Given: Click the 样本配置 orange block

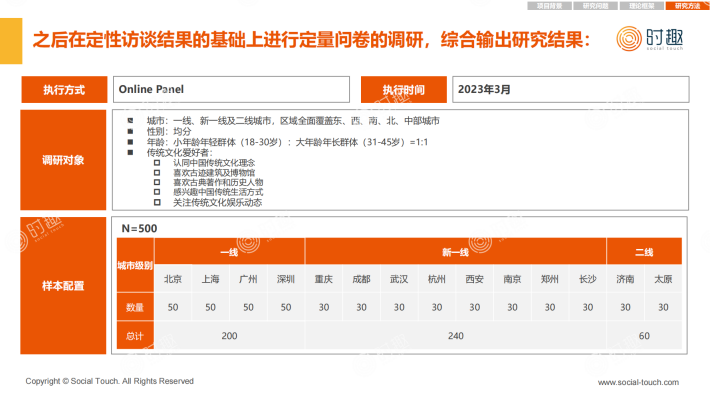Looking at the screenshot, I should point(63,286).
